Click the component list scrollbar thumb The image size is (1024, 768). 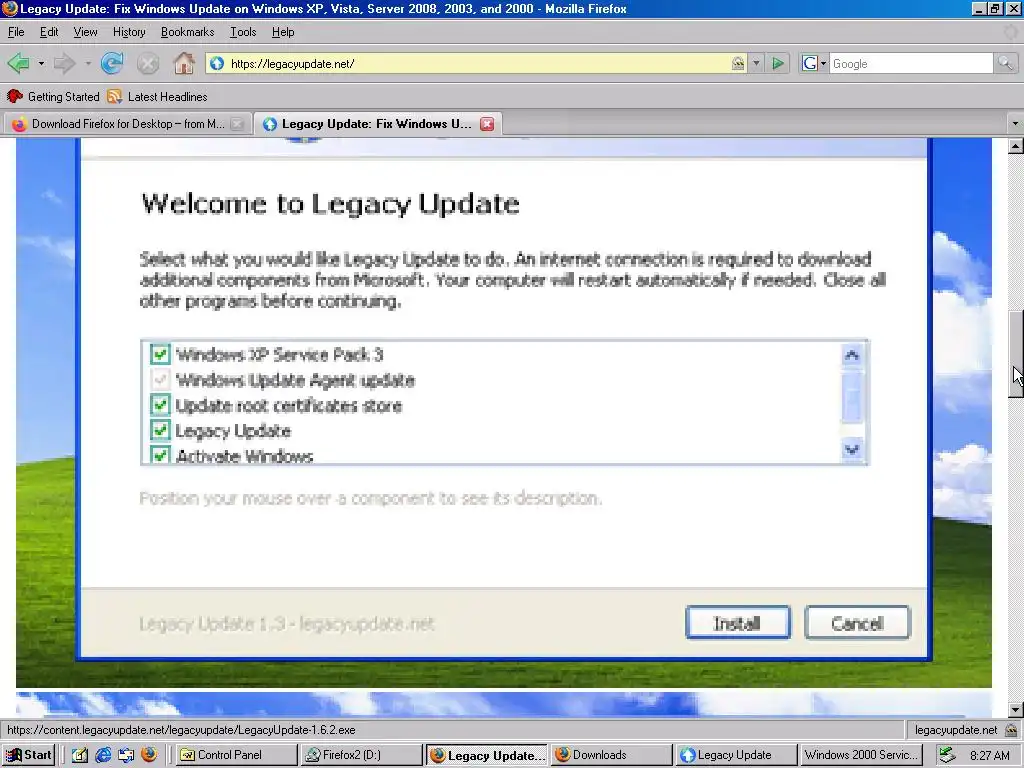pyautogui.click(x=852, y=396)
